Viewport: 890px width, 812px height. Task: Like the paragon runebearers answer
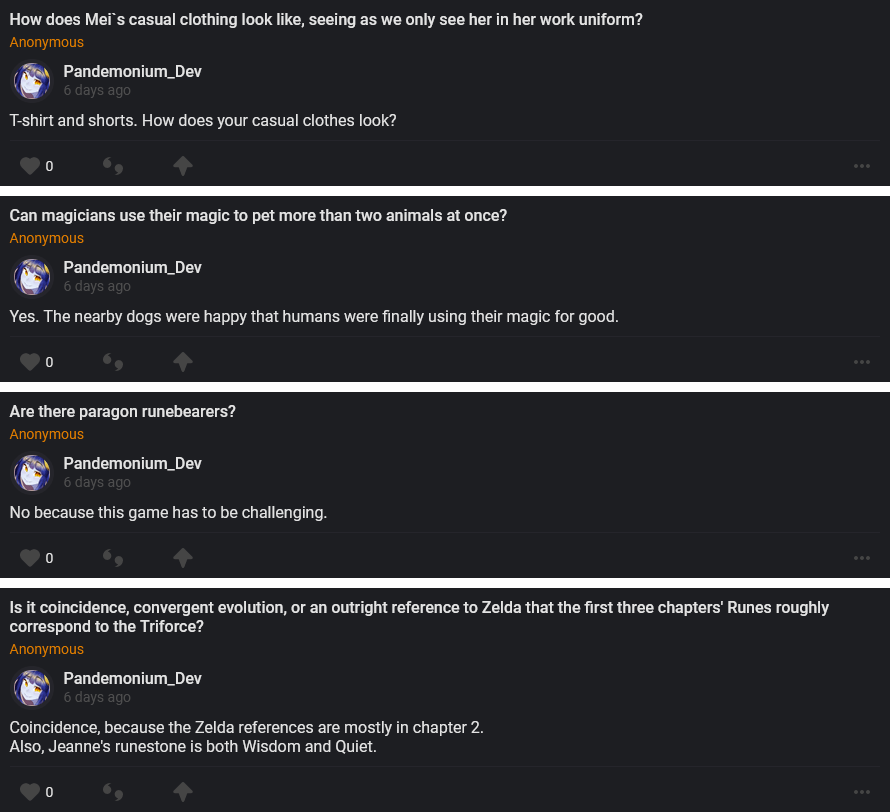(30, 558)
